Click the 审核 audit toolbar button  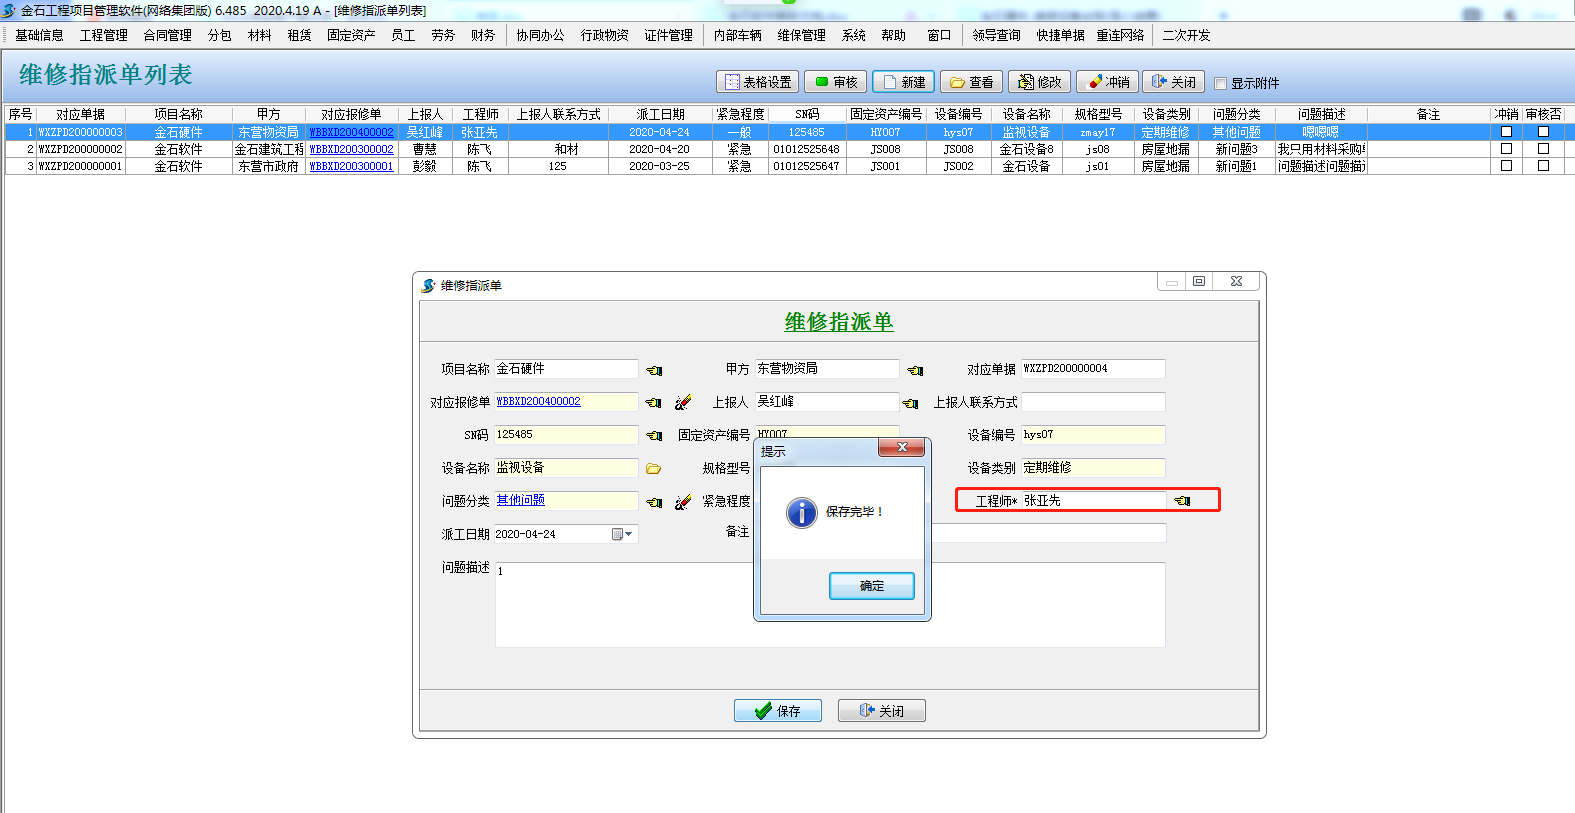pyautogui.click(x=835, y=82)
